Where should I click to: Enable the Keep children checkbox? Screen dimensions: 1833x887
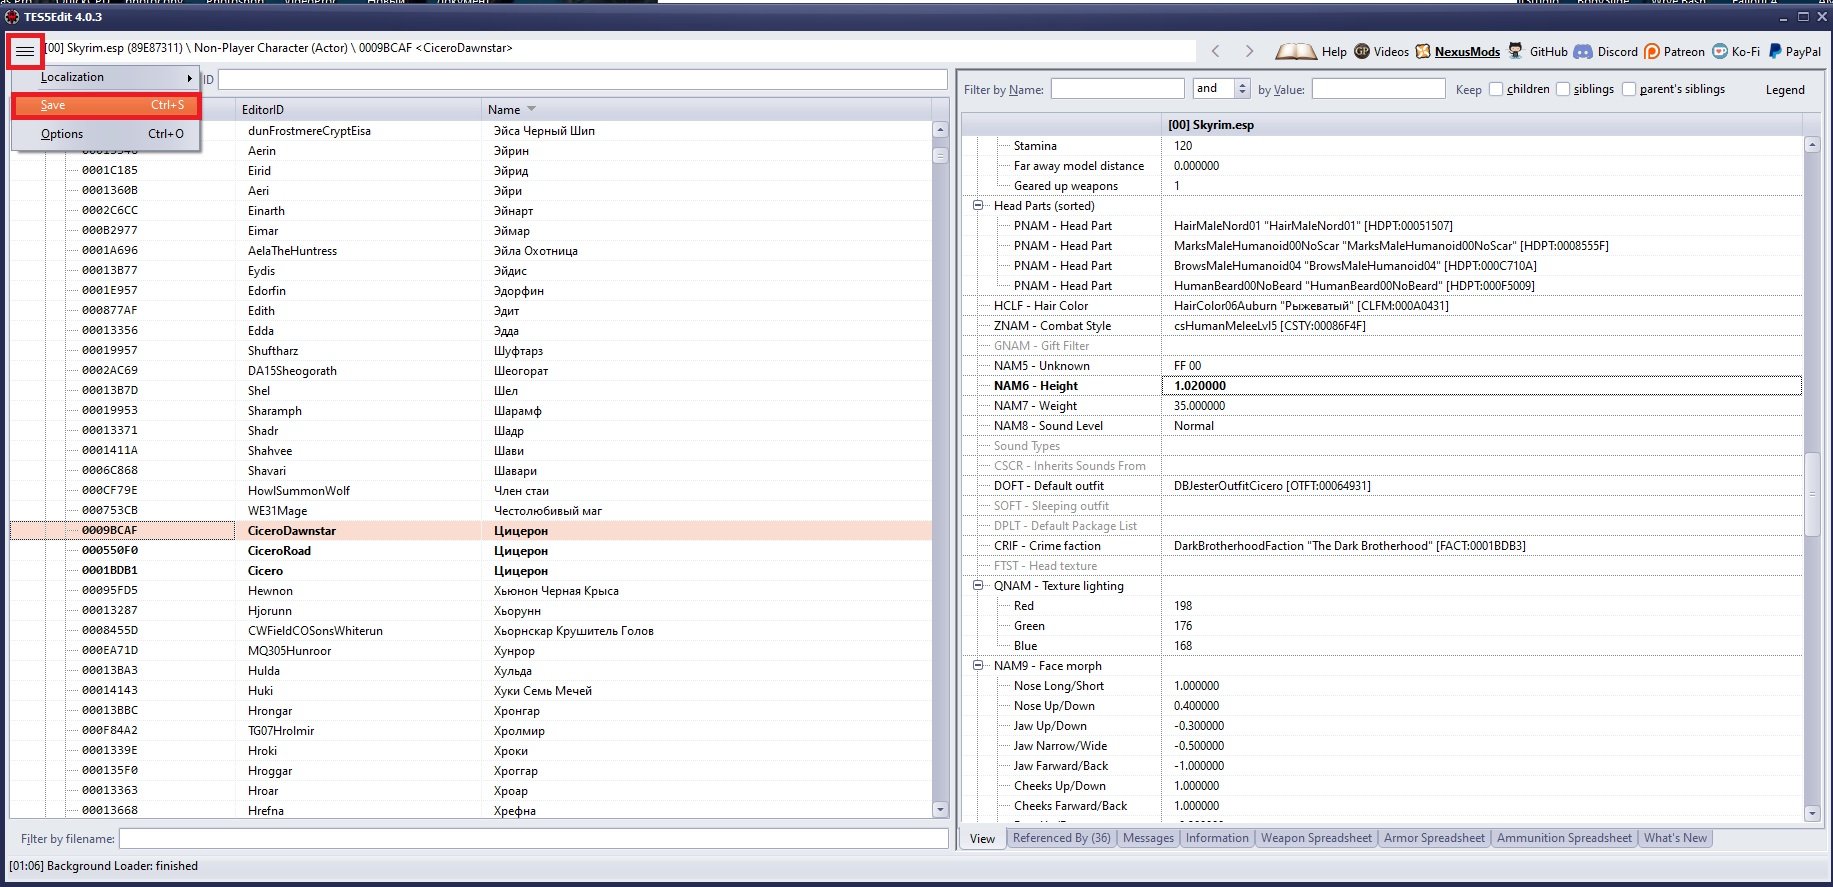pos(1496,89)
